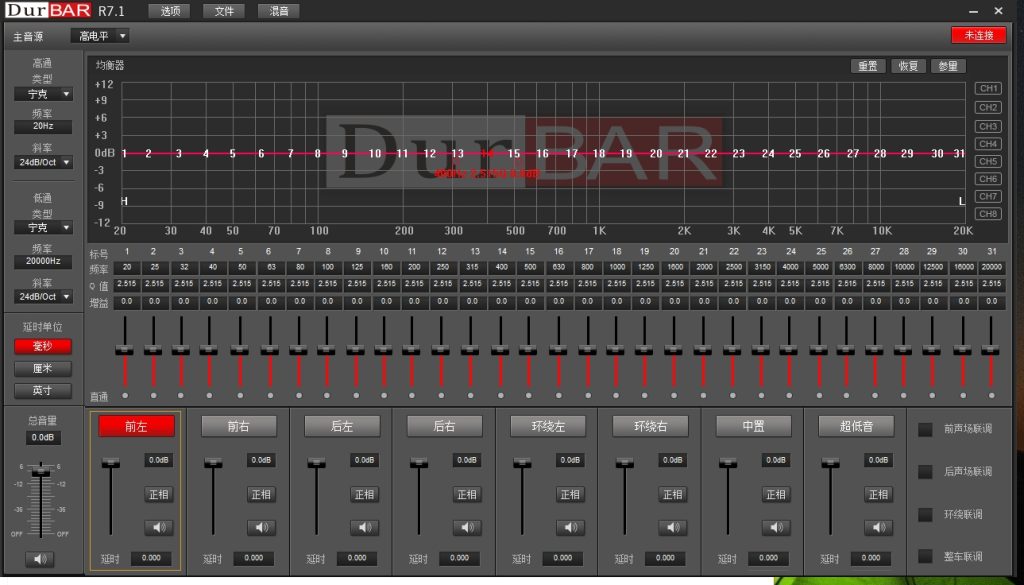Image resolution: width=1024 pixels, height=585 pixels.
Task: Show the CH5 curve
Action: click(x=988, y=161)
